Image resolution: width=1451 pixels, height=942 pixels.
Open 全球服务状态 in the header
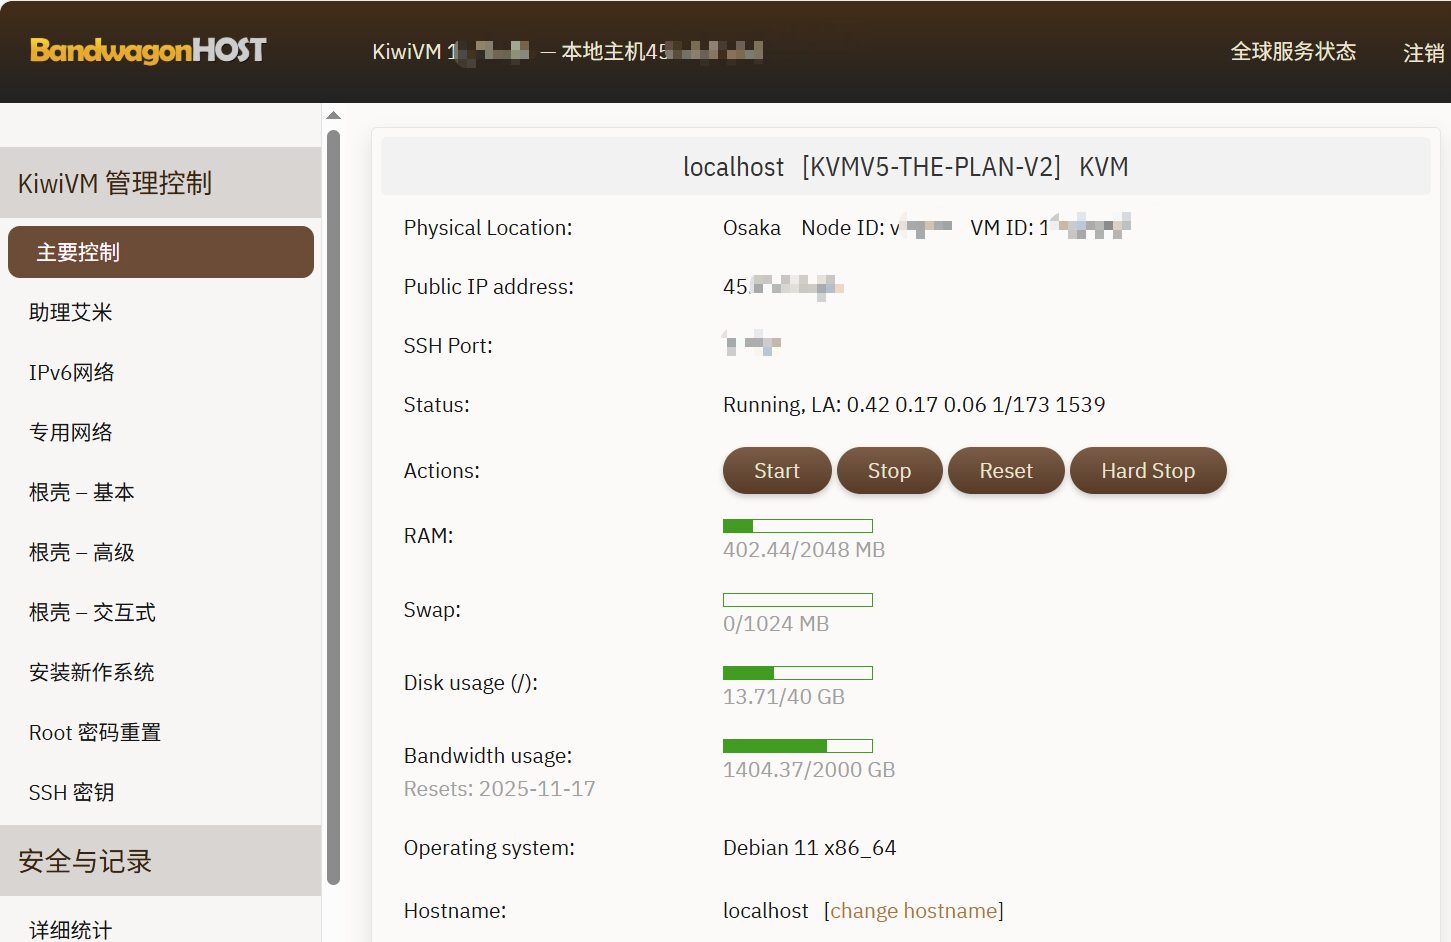coord(1292,51)
